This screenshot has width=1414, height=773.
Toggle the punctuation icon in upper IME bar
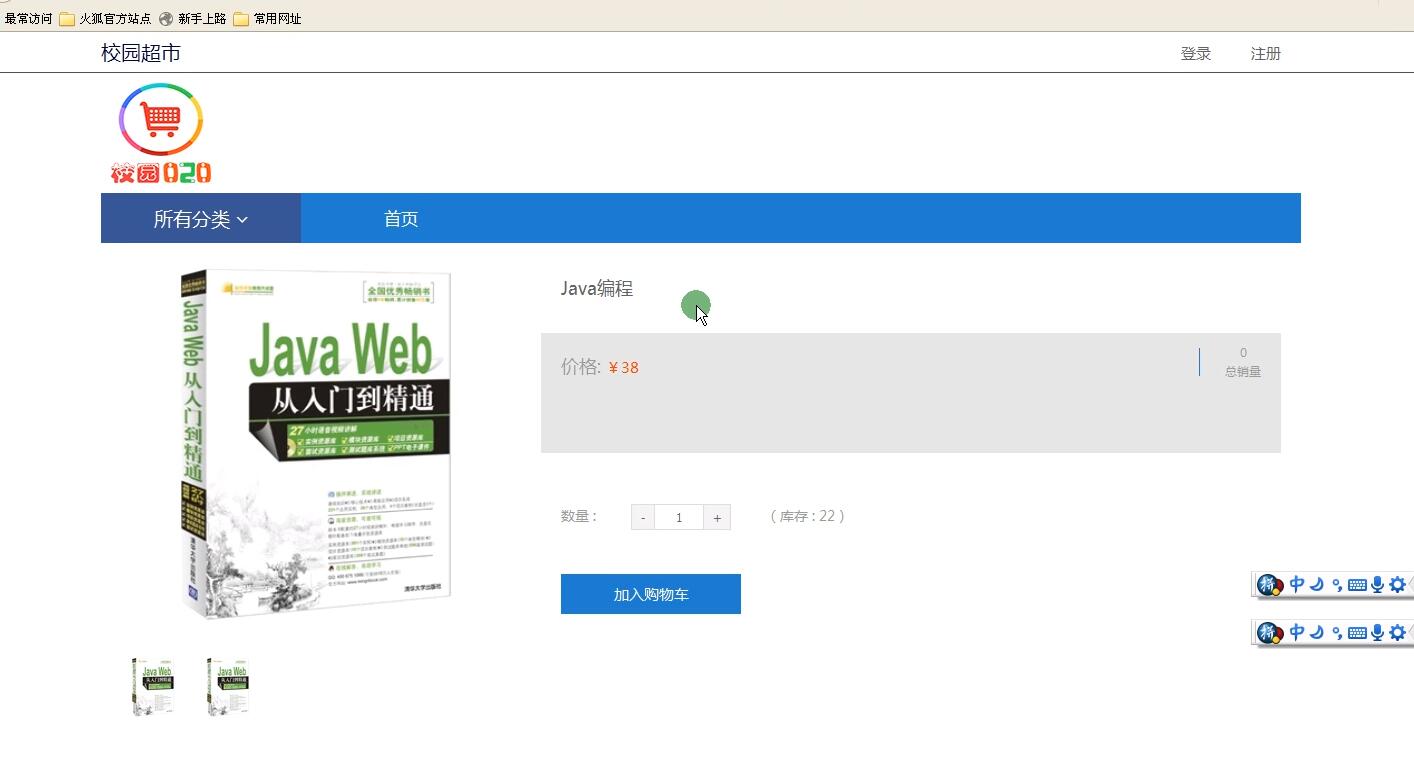(1337, 586)
